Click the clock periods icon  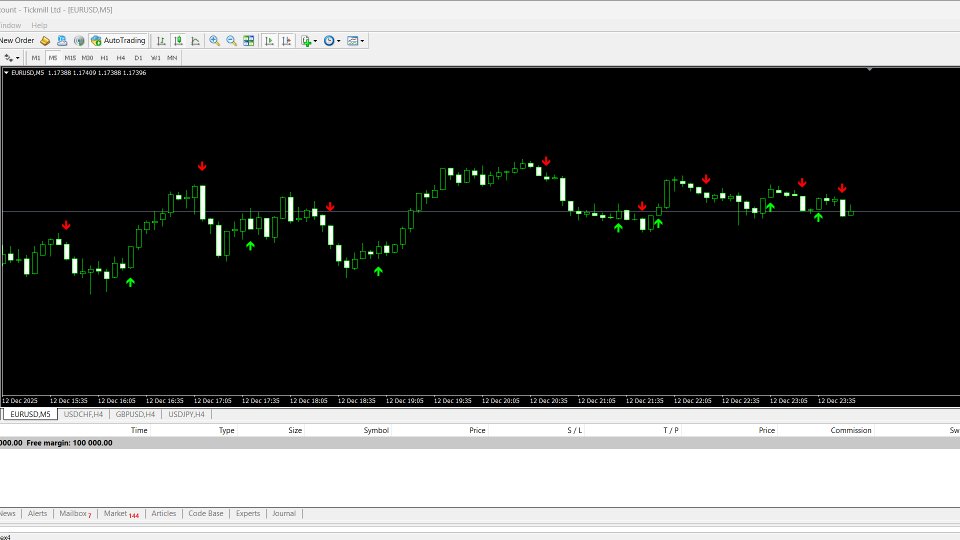[x=329, y=40]
